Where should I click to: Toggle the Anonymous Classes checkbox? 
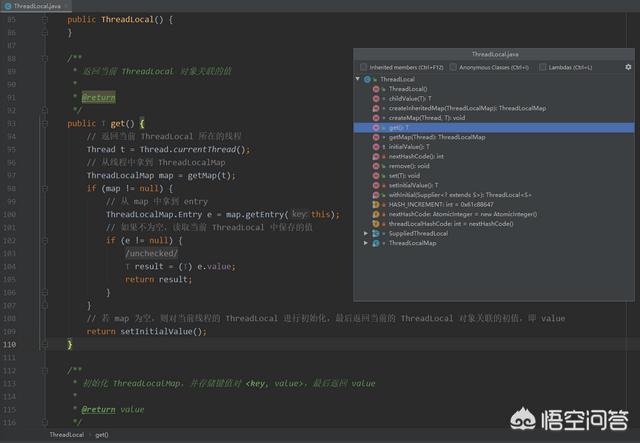(x=453, y=67)
